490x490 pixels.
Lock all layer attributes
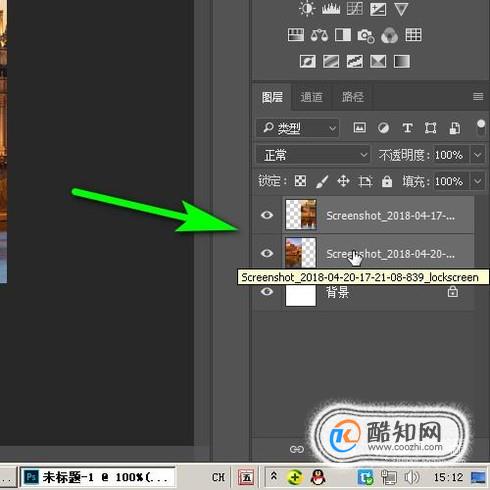click(387, 181)
